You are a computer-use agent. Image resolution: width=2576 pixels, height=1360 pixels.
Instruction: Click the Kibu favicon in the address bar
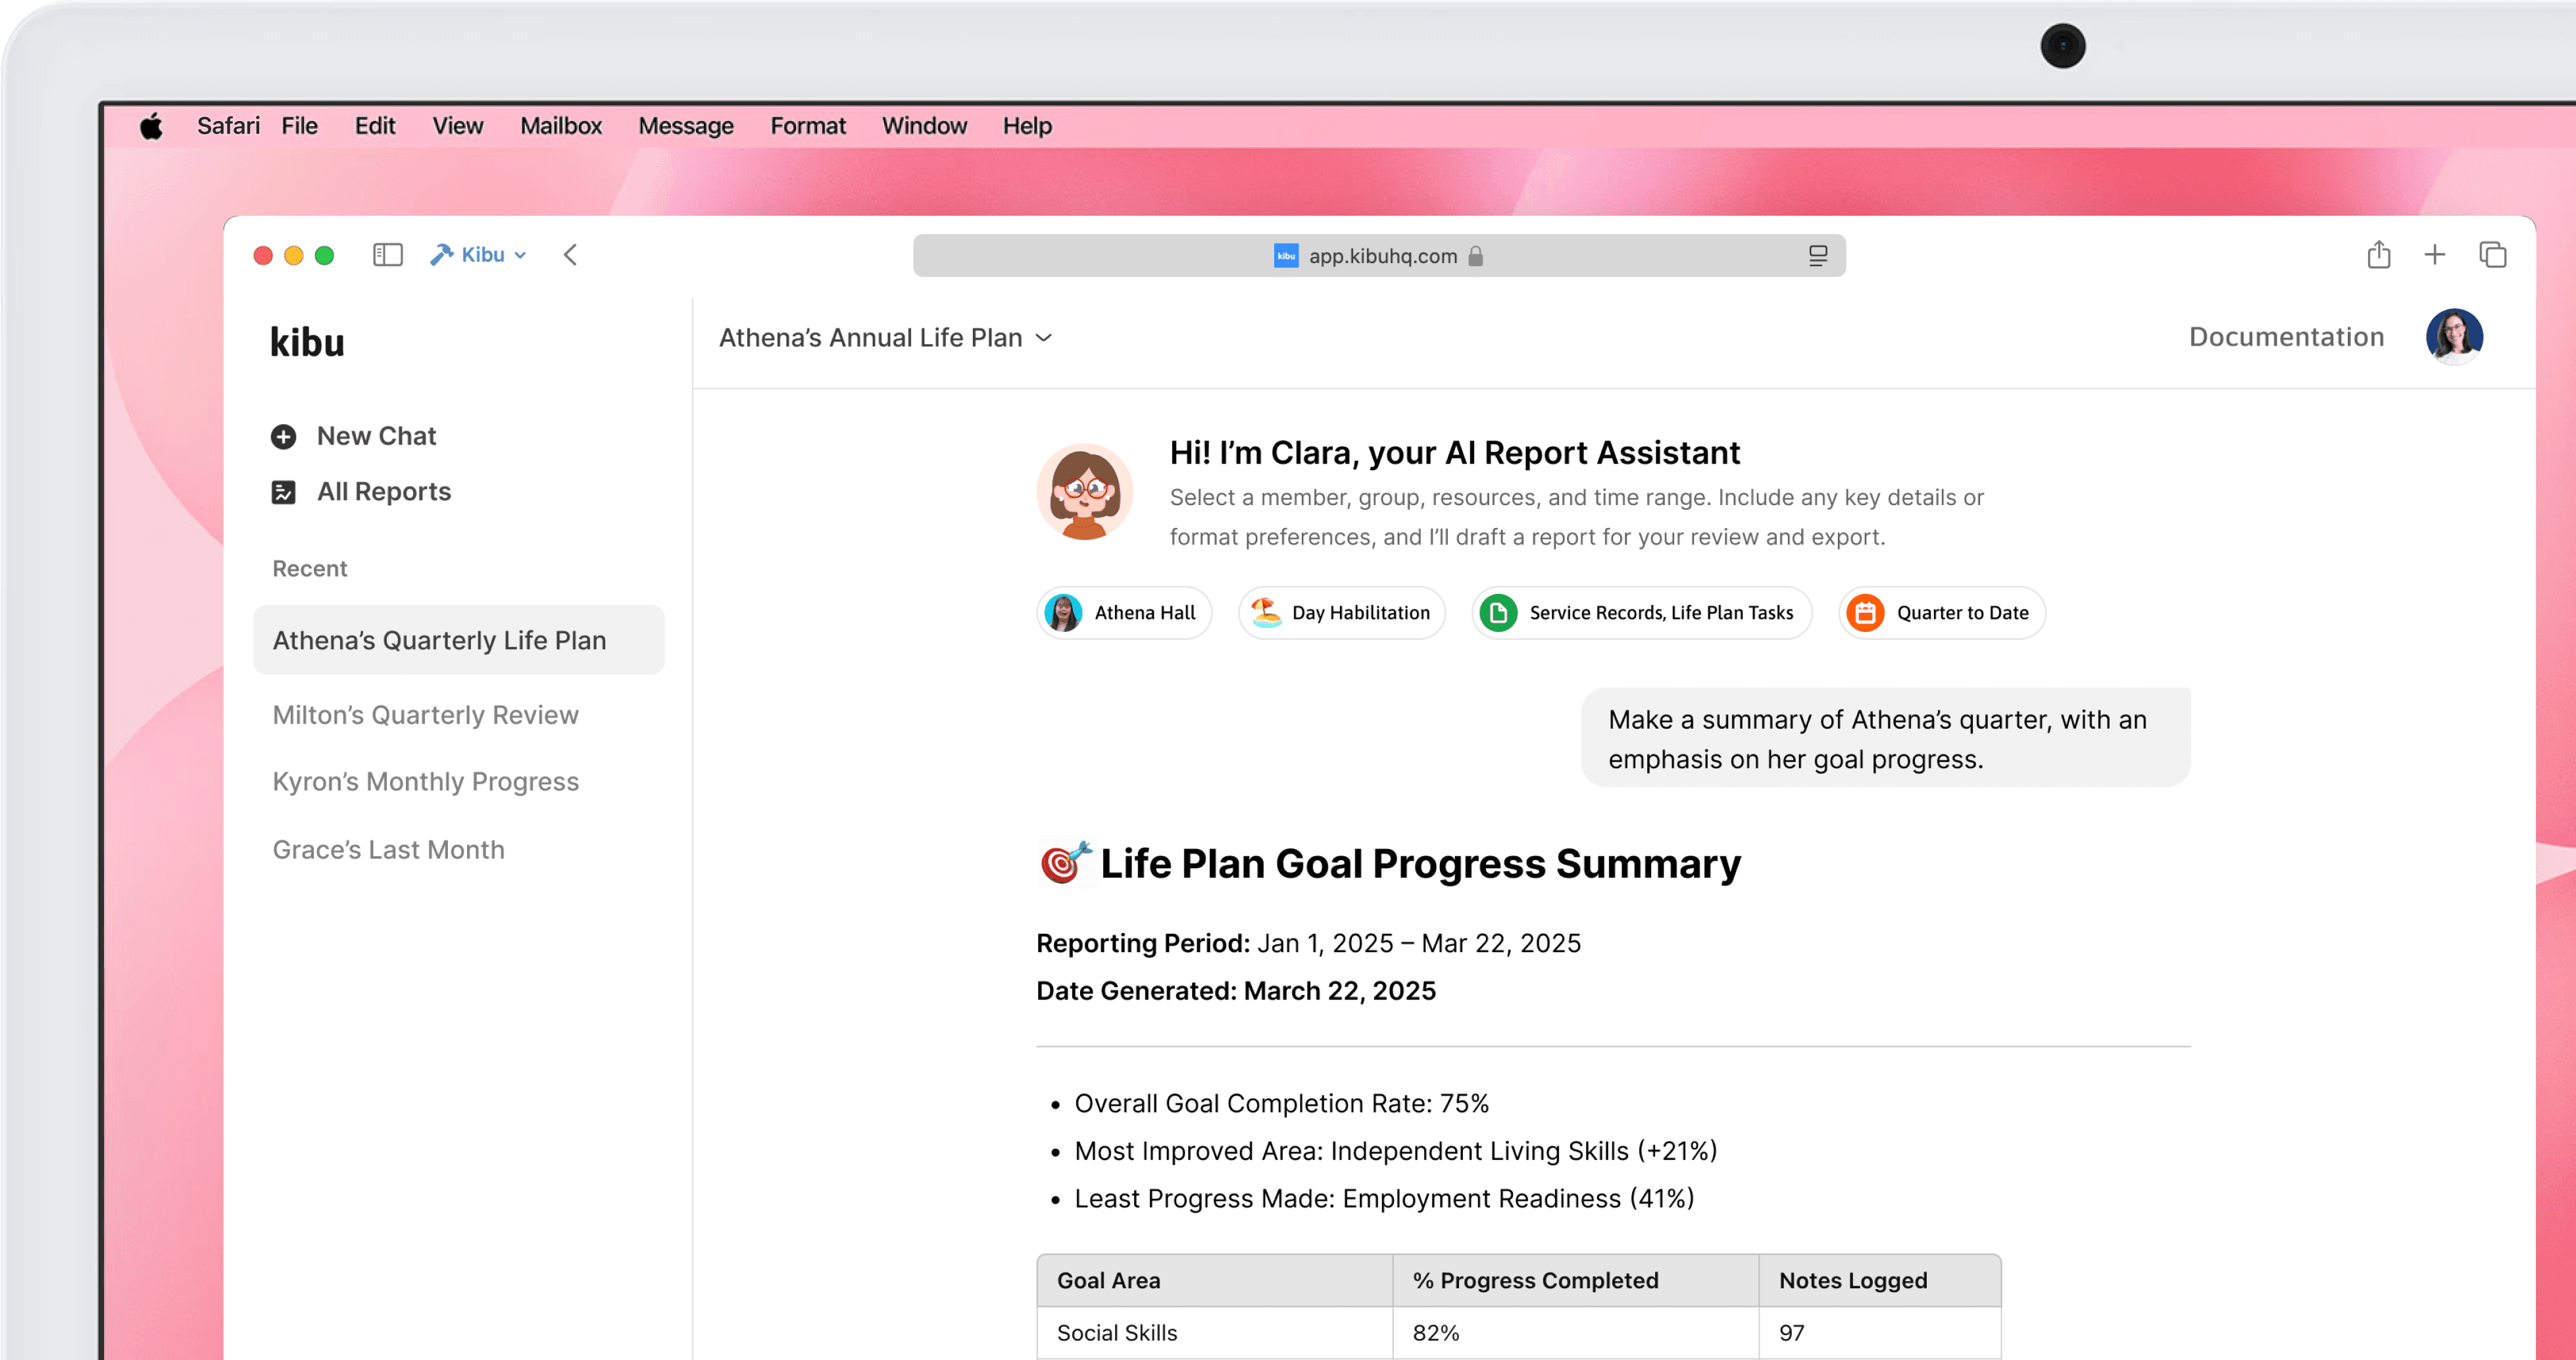[1286, 256]
